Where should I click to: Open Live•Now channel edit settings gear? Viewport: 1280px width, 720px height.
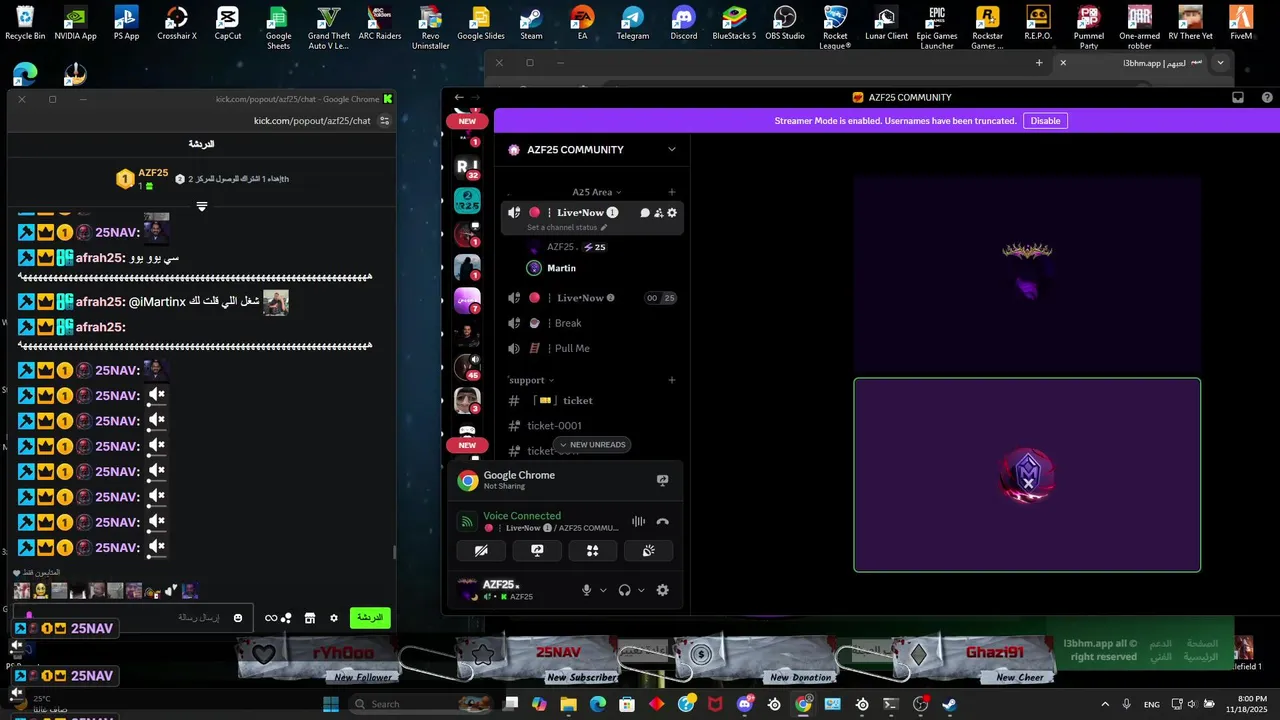(672, 213)
